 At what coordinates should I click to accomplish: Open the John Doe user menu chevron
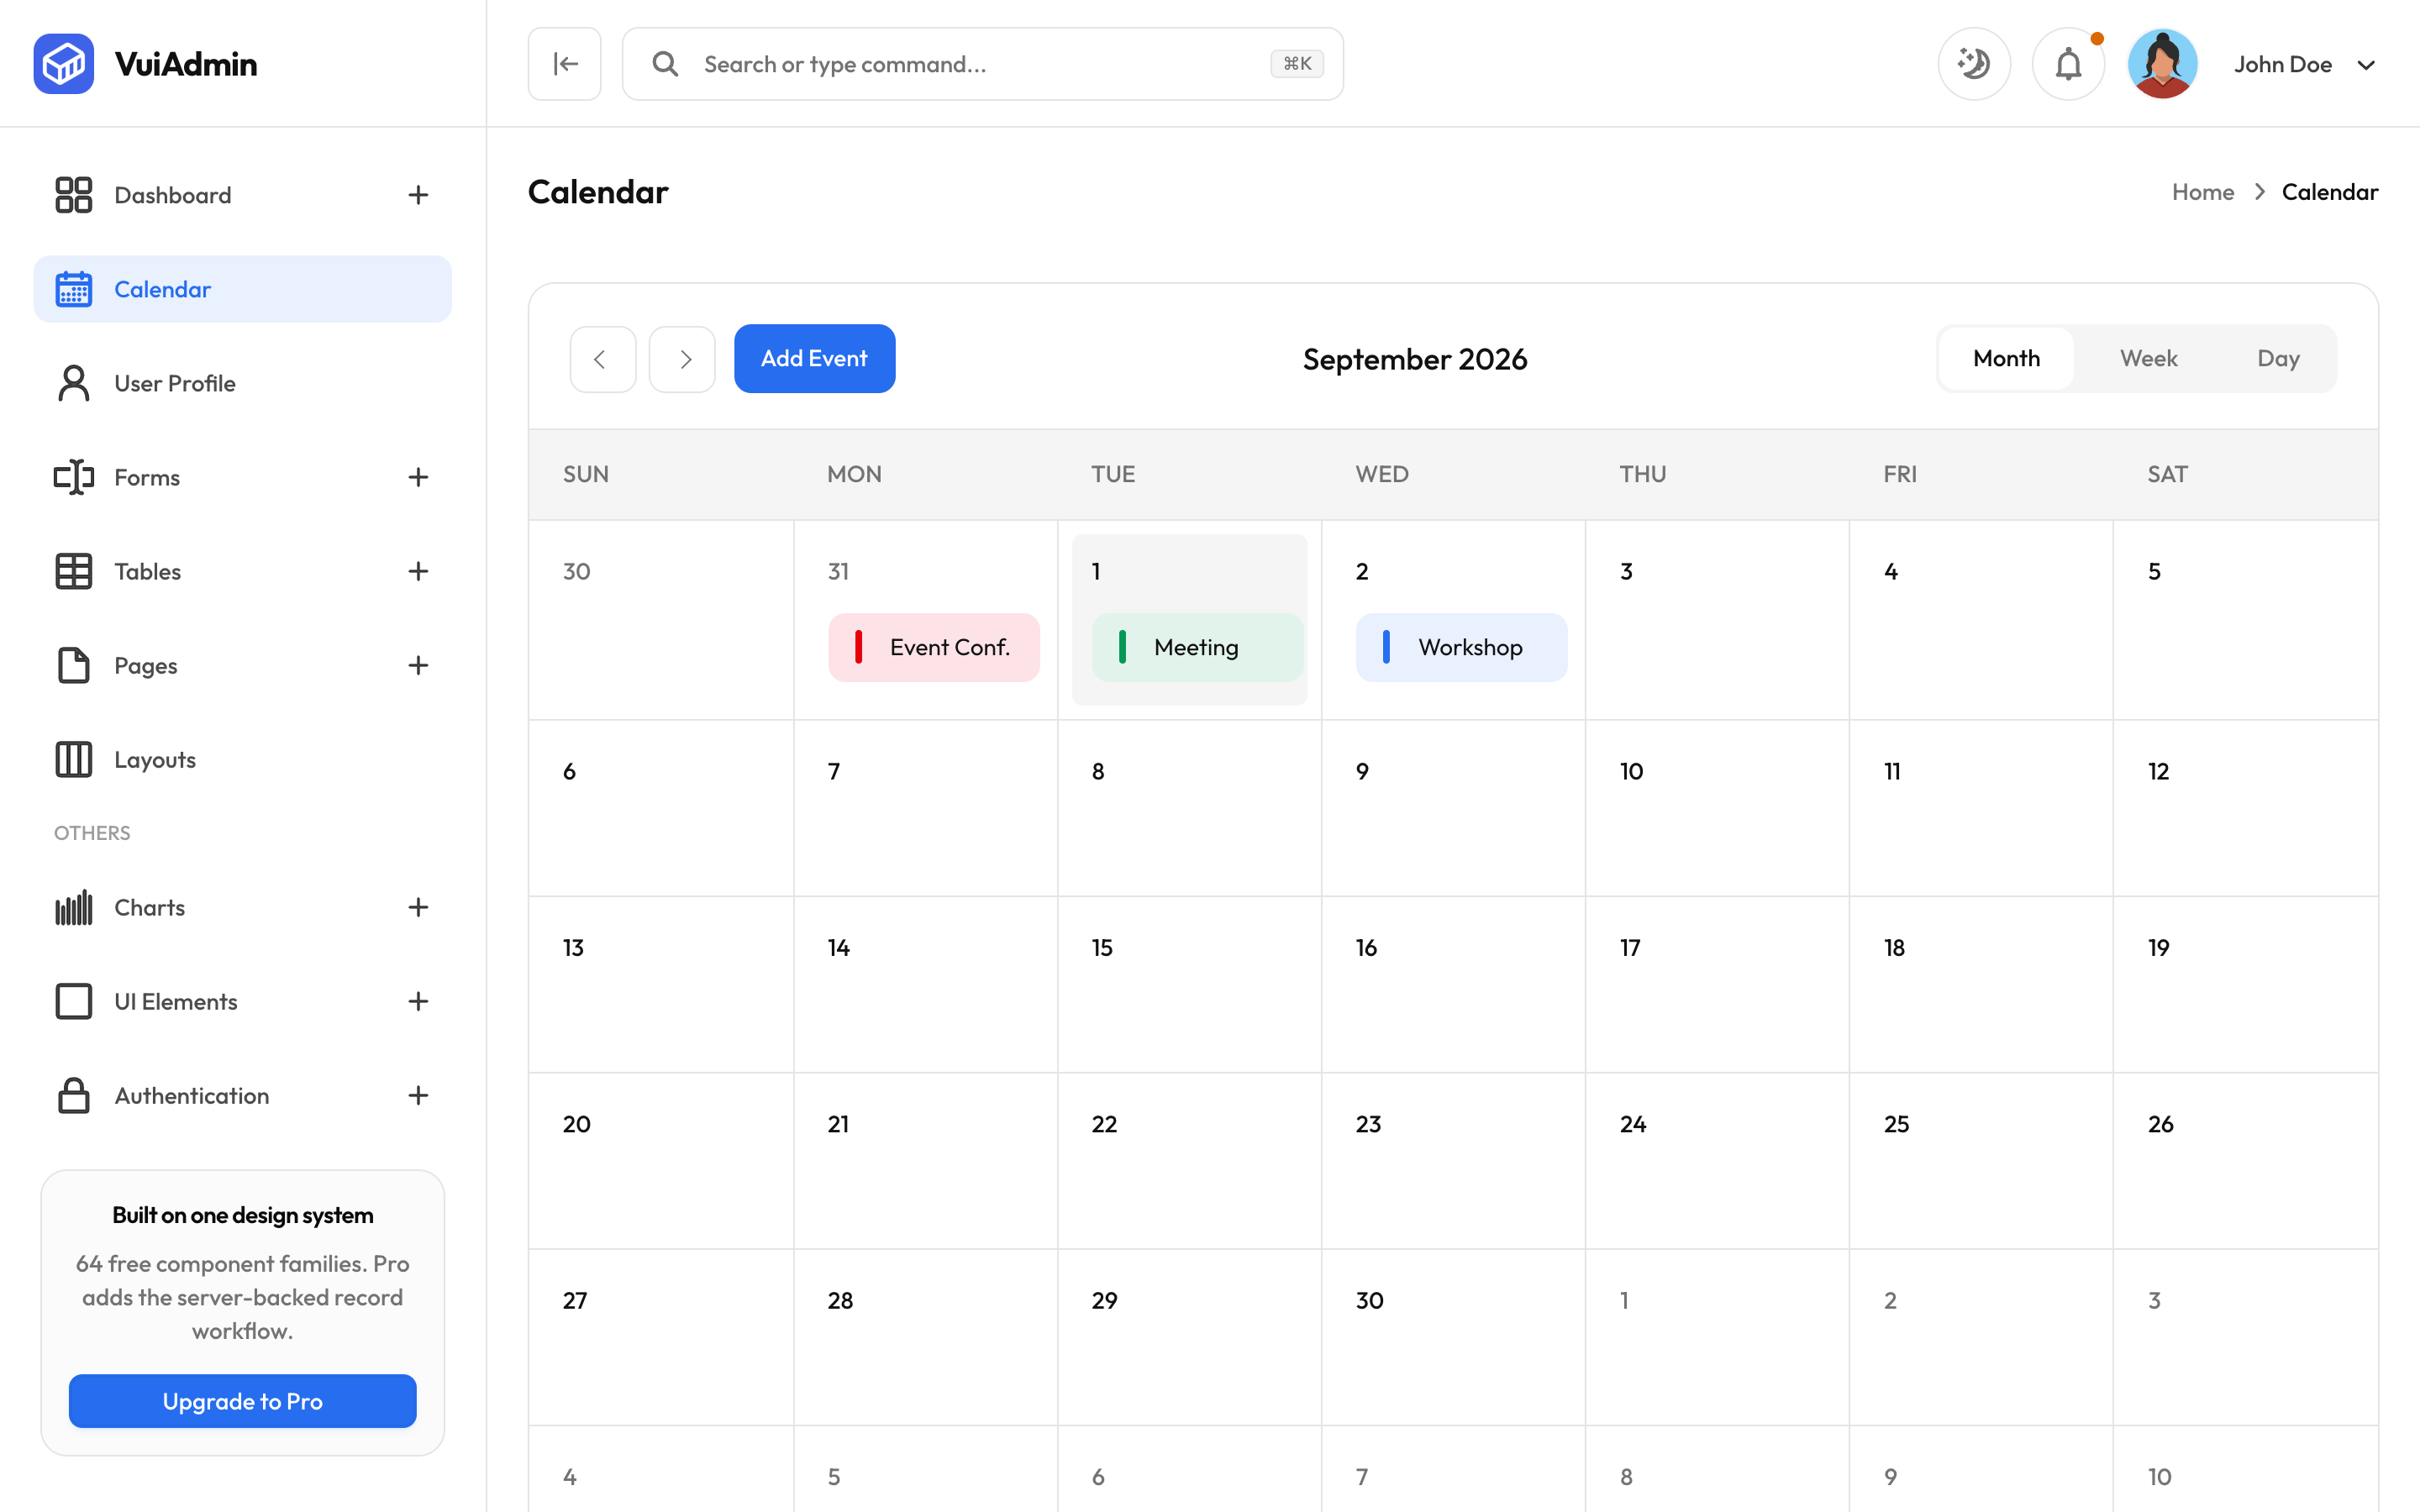click(2366, 65)
